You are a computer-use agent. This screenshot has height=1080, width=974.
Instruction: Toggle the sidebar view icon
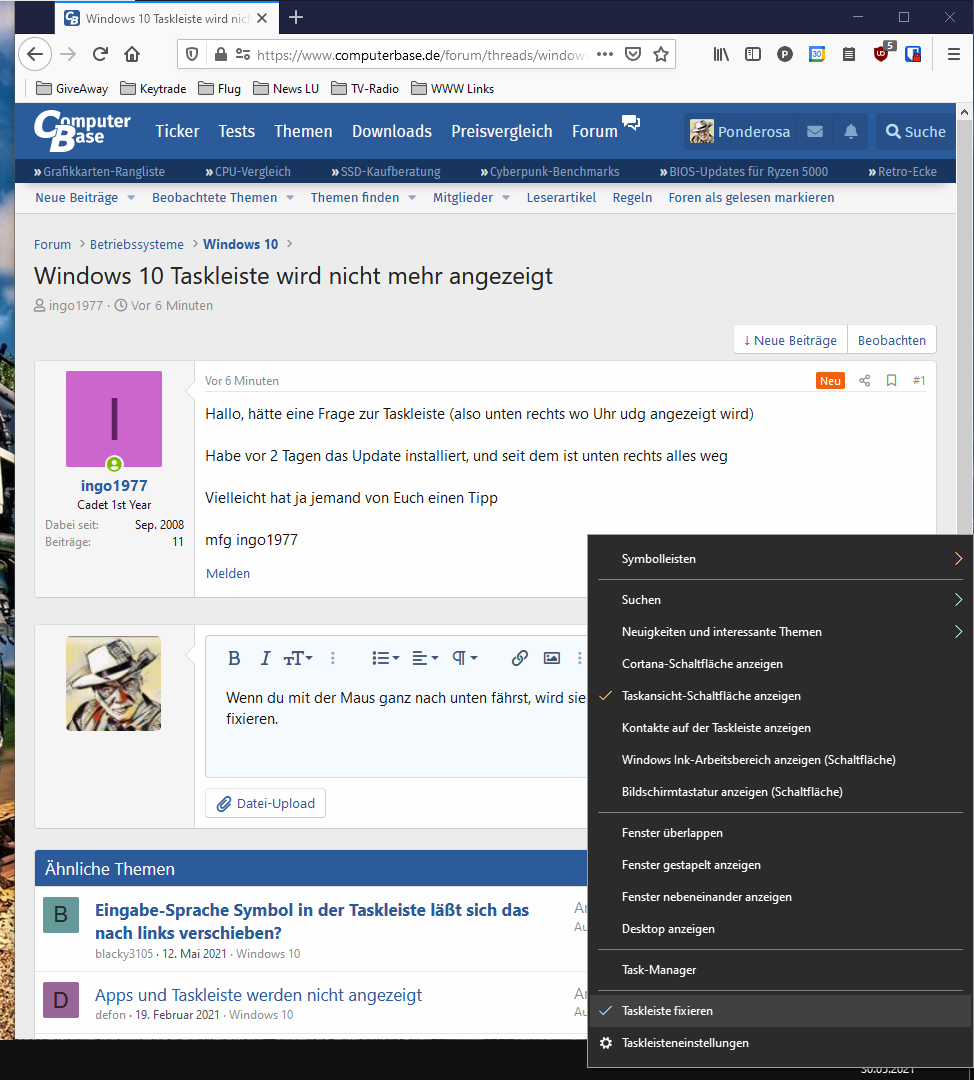753,54
